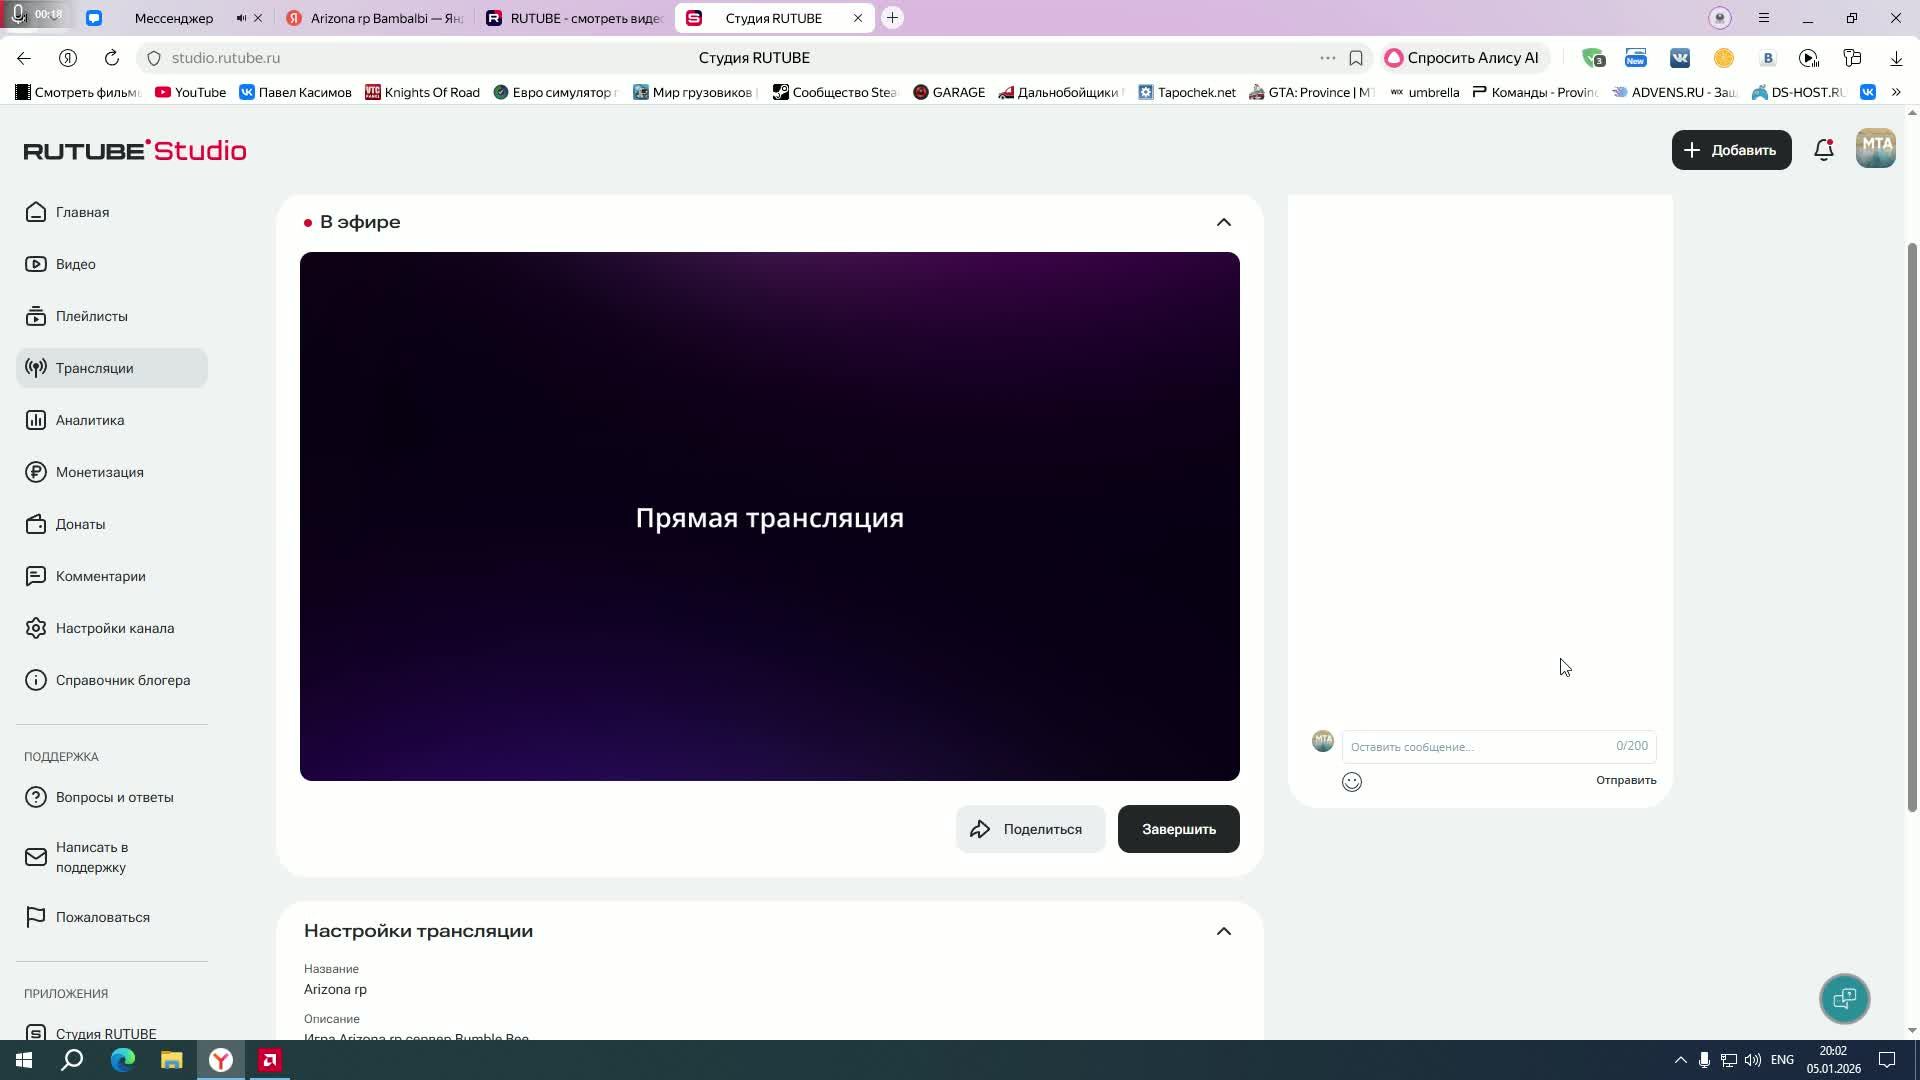Collapse the В эфире panel

coord(1223,222)
